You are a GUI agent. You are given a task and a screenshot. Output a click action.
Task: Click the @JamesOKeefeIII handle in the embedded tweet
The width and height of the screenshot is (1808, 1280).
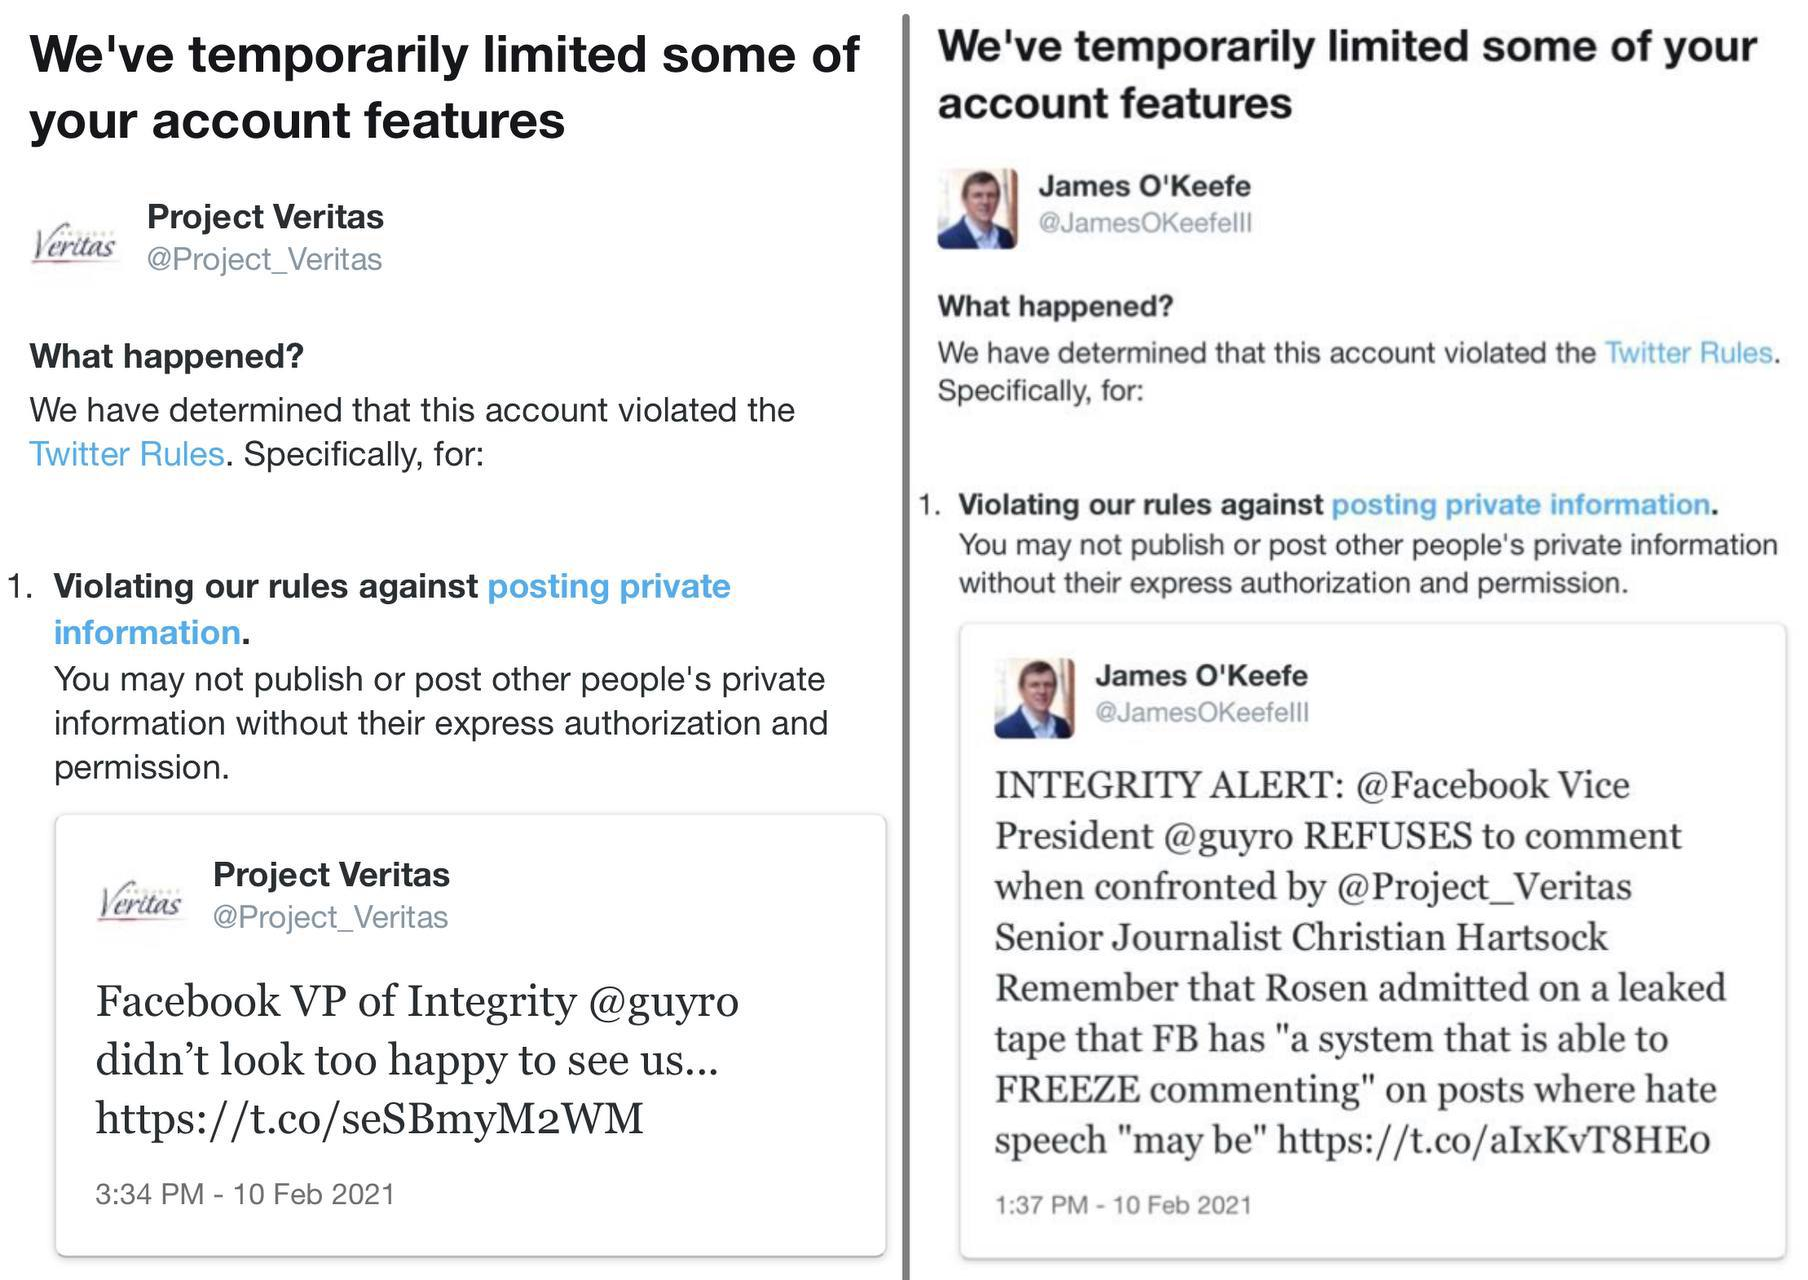pyautogui.click(x=1202, y=712)
